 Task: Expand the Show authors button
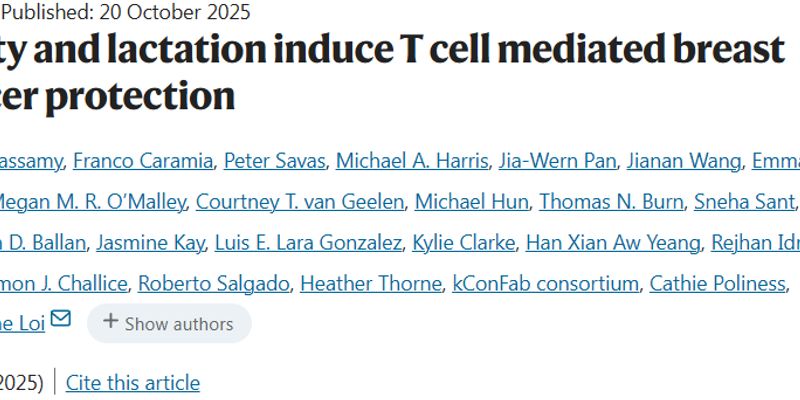[168, 323]
